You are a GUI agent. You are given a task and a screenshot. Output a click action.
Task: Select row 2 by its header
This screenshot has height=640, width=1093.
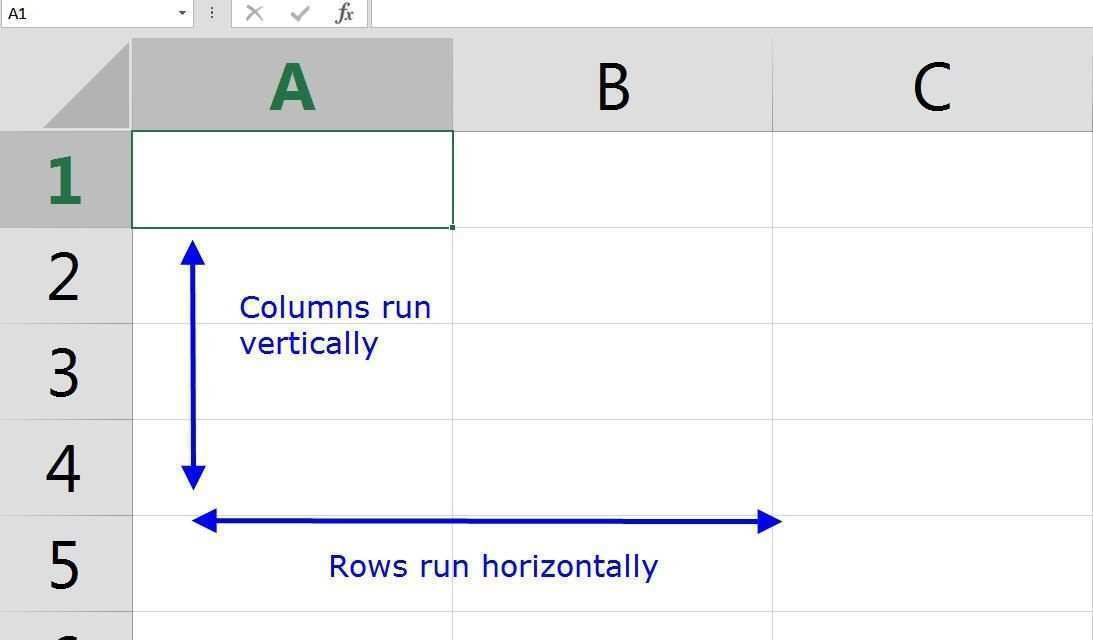65,276
